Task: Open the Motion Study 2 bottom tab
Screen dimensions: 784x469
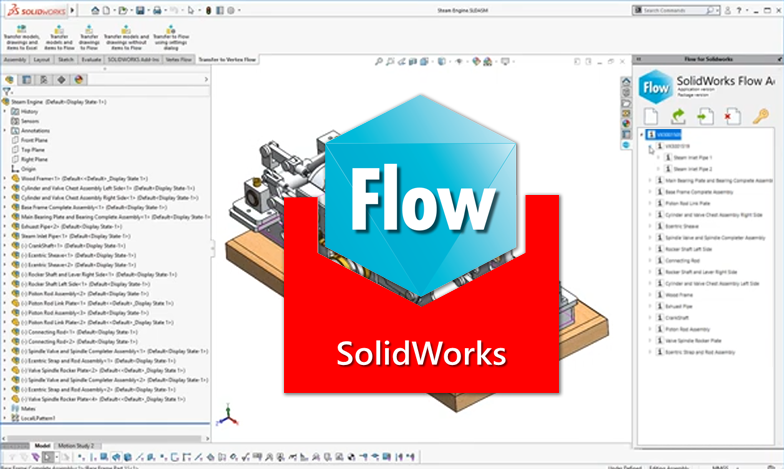Action: pos(76,446)
